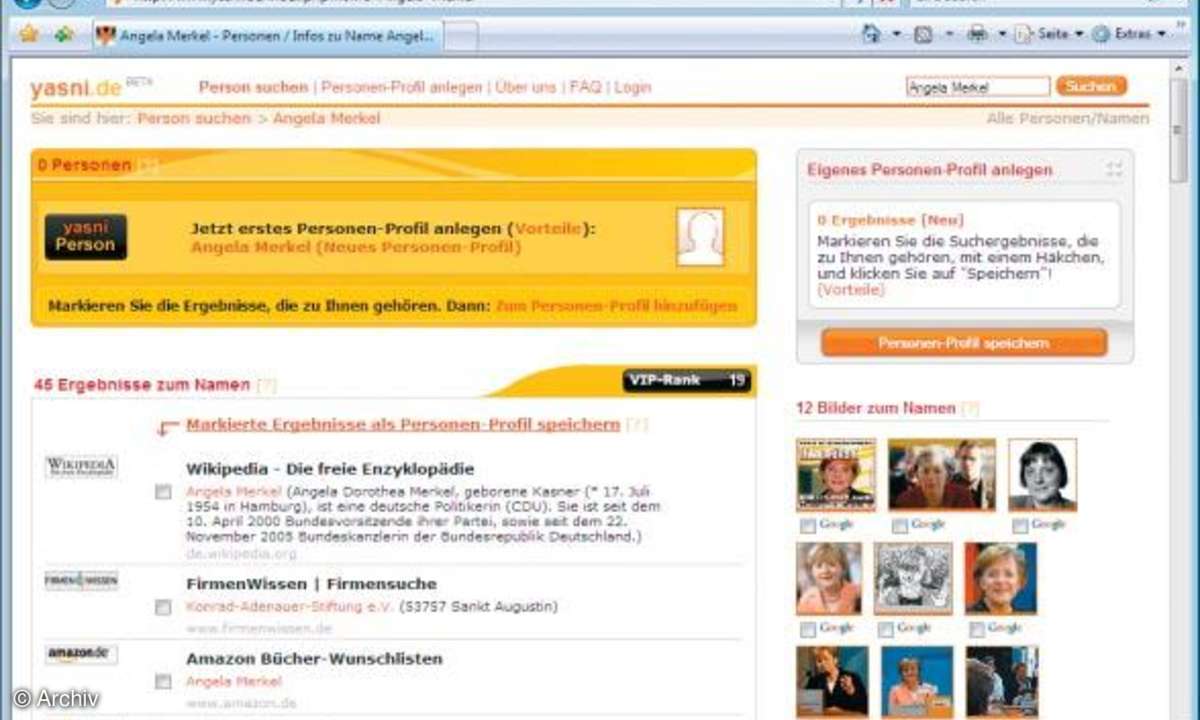Open the FAQ page

click(585, 87)
